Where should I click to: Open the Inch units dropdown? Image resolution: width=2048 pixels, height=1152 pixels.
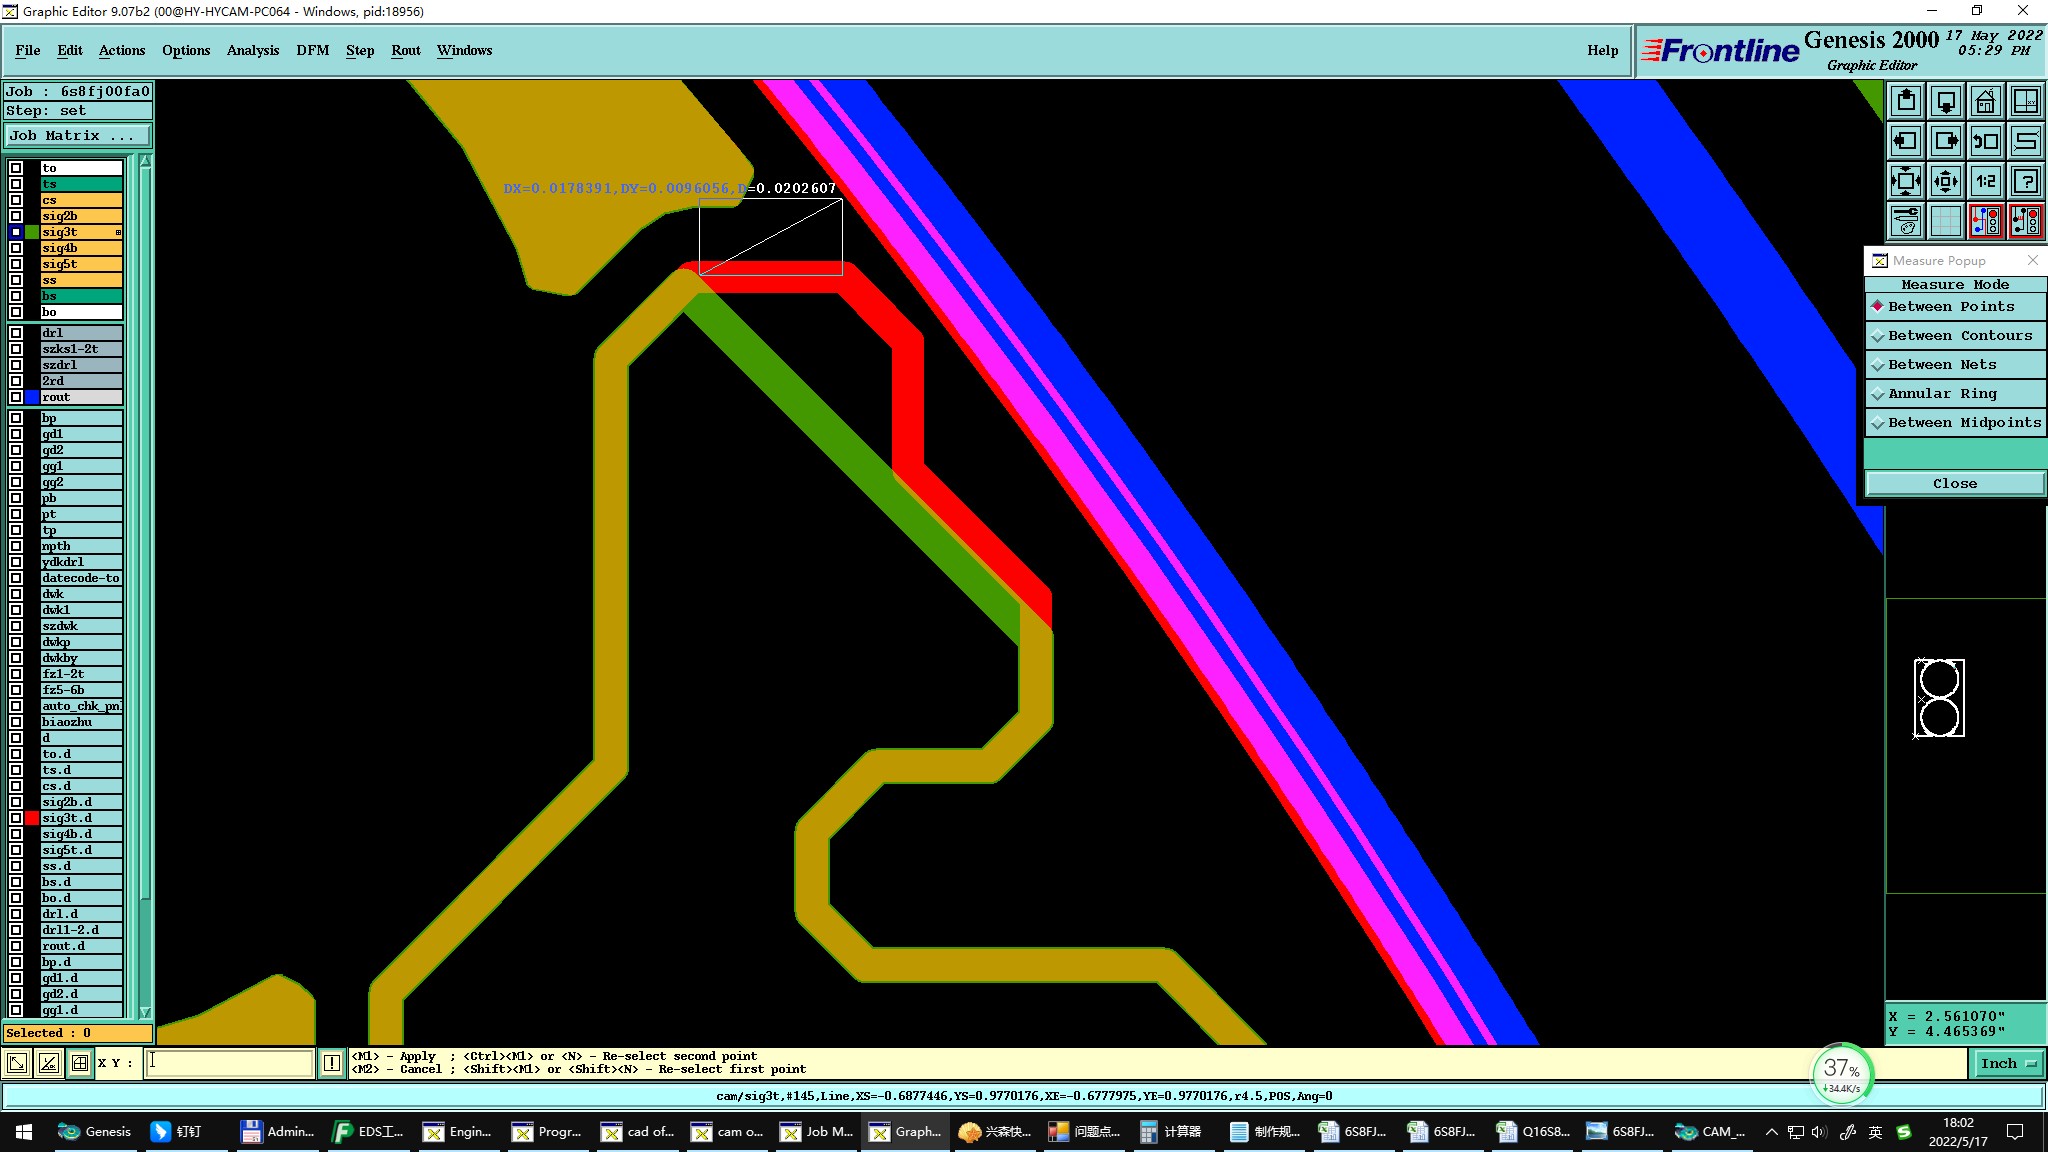coord(2007,1063)
